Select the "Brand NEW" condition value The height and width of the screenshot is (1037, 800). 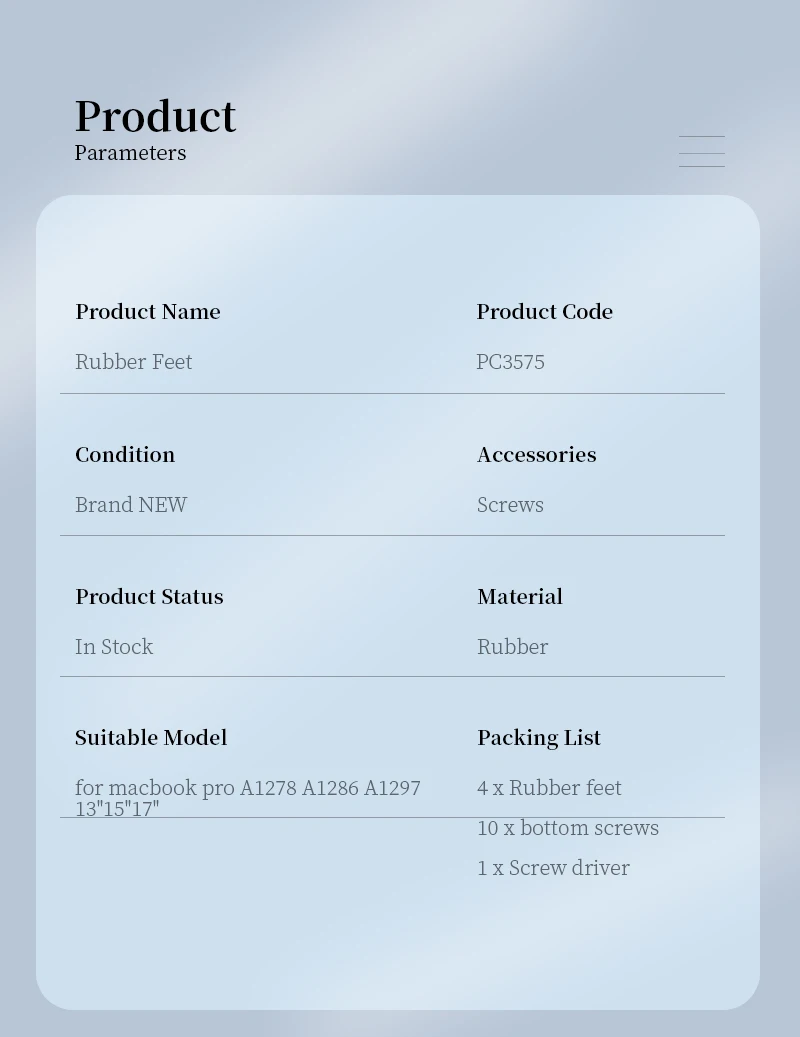131,505
